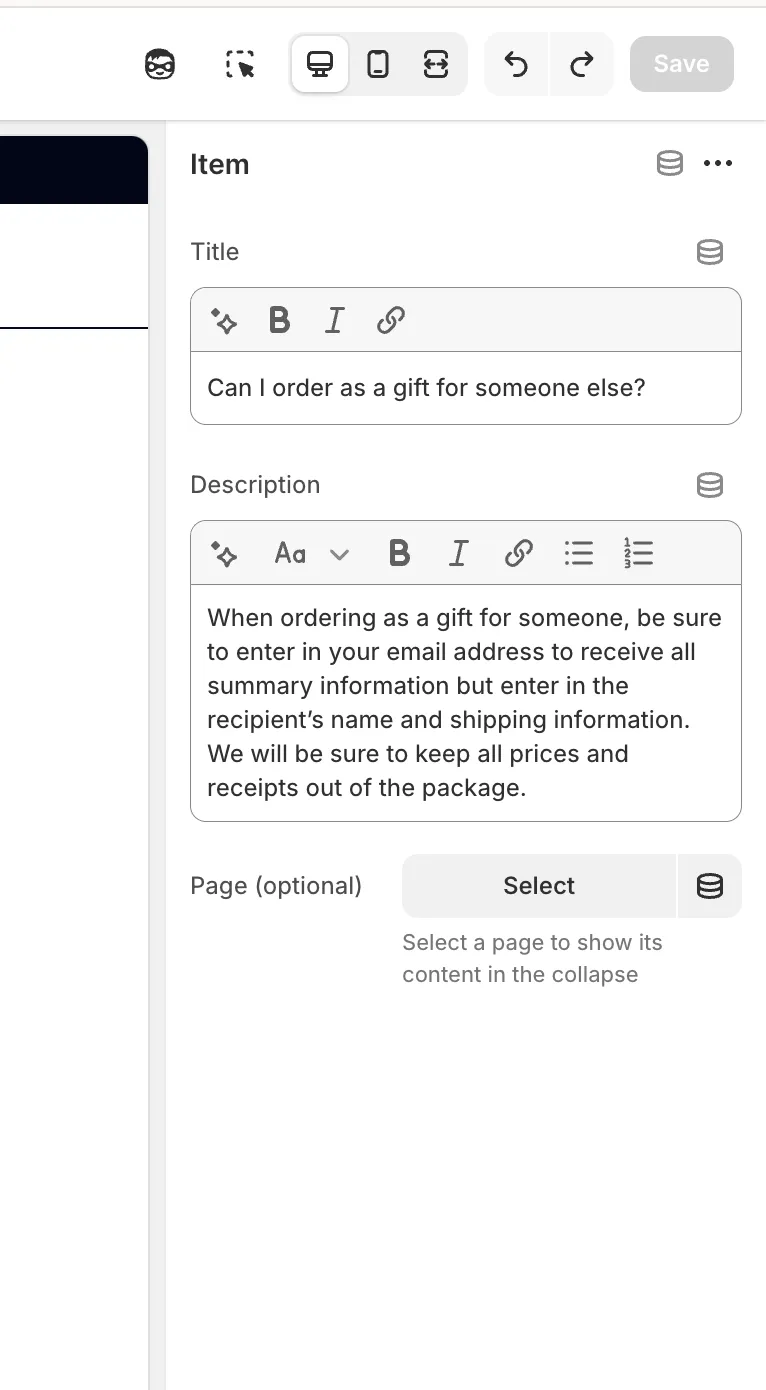Click the database icon next to Page optional

tap(710, 886)
